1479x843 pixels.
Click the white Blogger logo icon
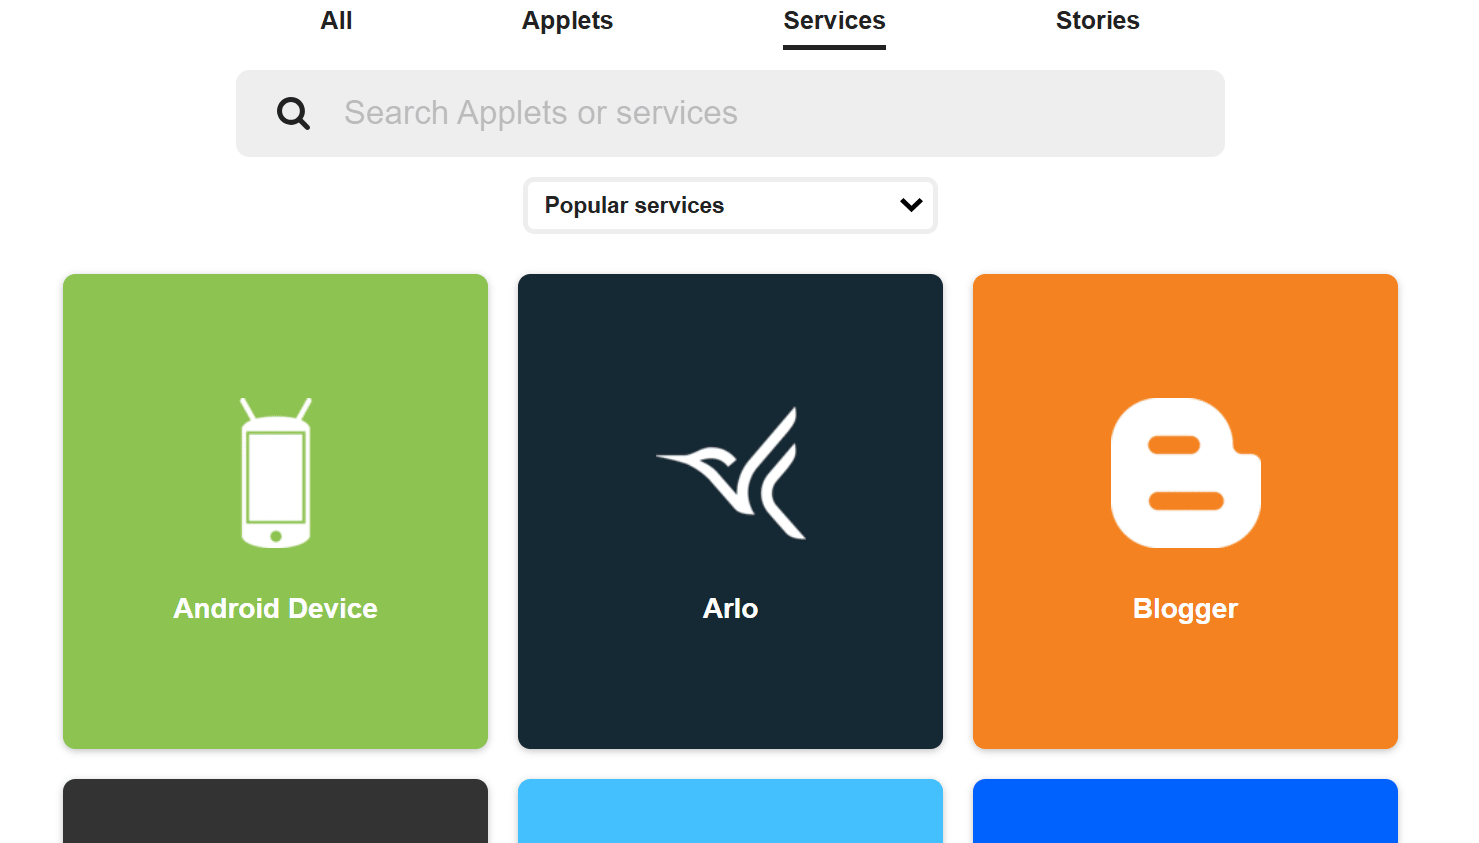click(1185, 473)
